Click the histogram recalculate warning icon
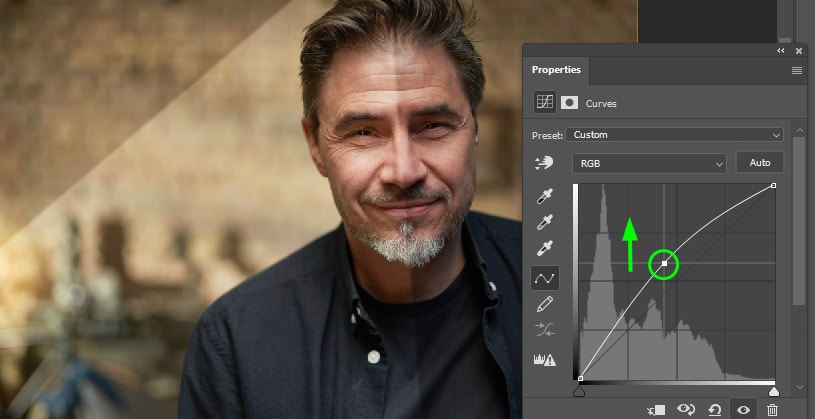This screenshot has height=419, width=815. pos(544,359)
